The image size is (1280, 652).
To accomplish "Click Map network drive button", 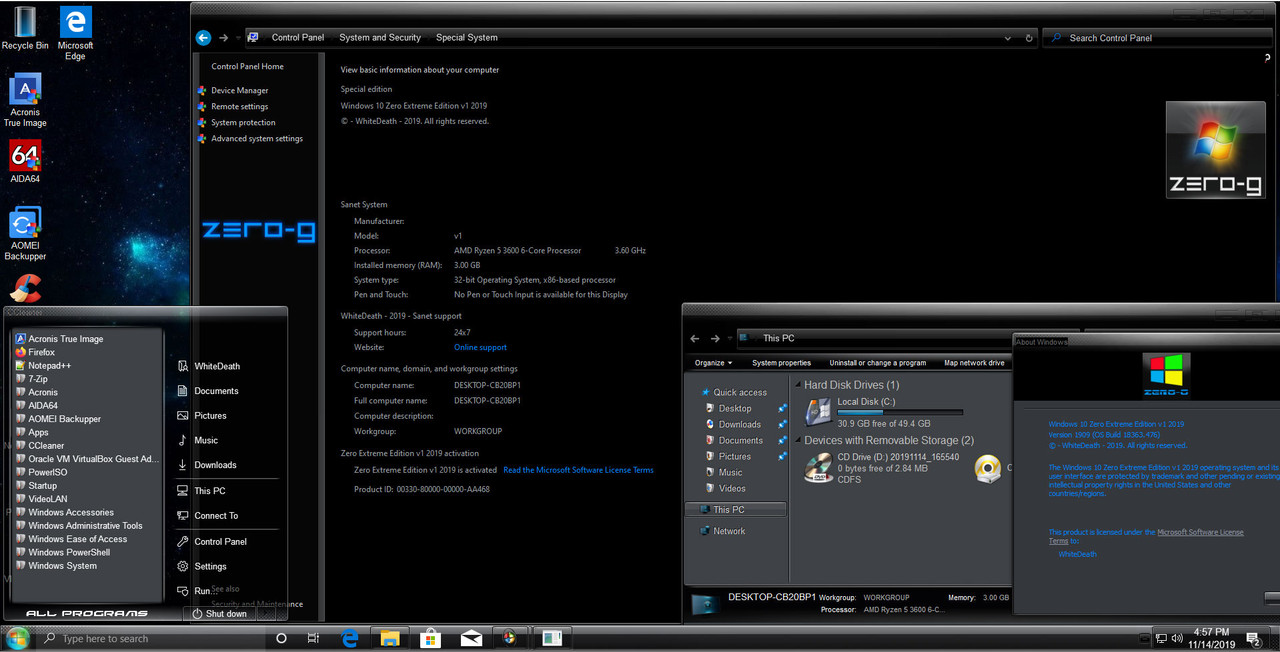I will tap(974, 363).
